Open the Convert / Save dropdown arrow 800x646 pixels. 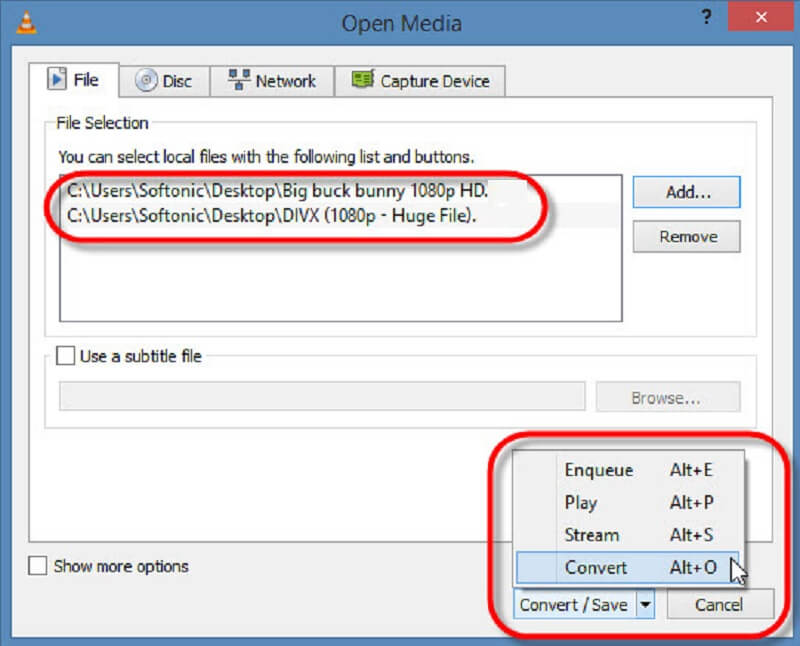click(646, 604)
